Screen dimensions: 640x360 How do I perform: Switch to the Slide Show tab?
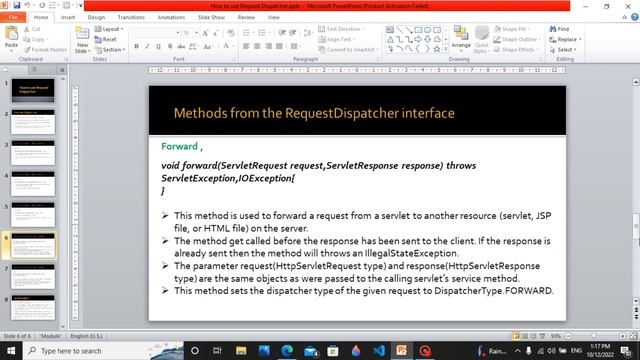tap(211, 18)
